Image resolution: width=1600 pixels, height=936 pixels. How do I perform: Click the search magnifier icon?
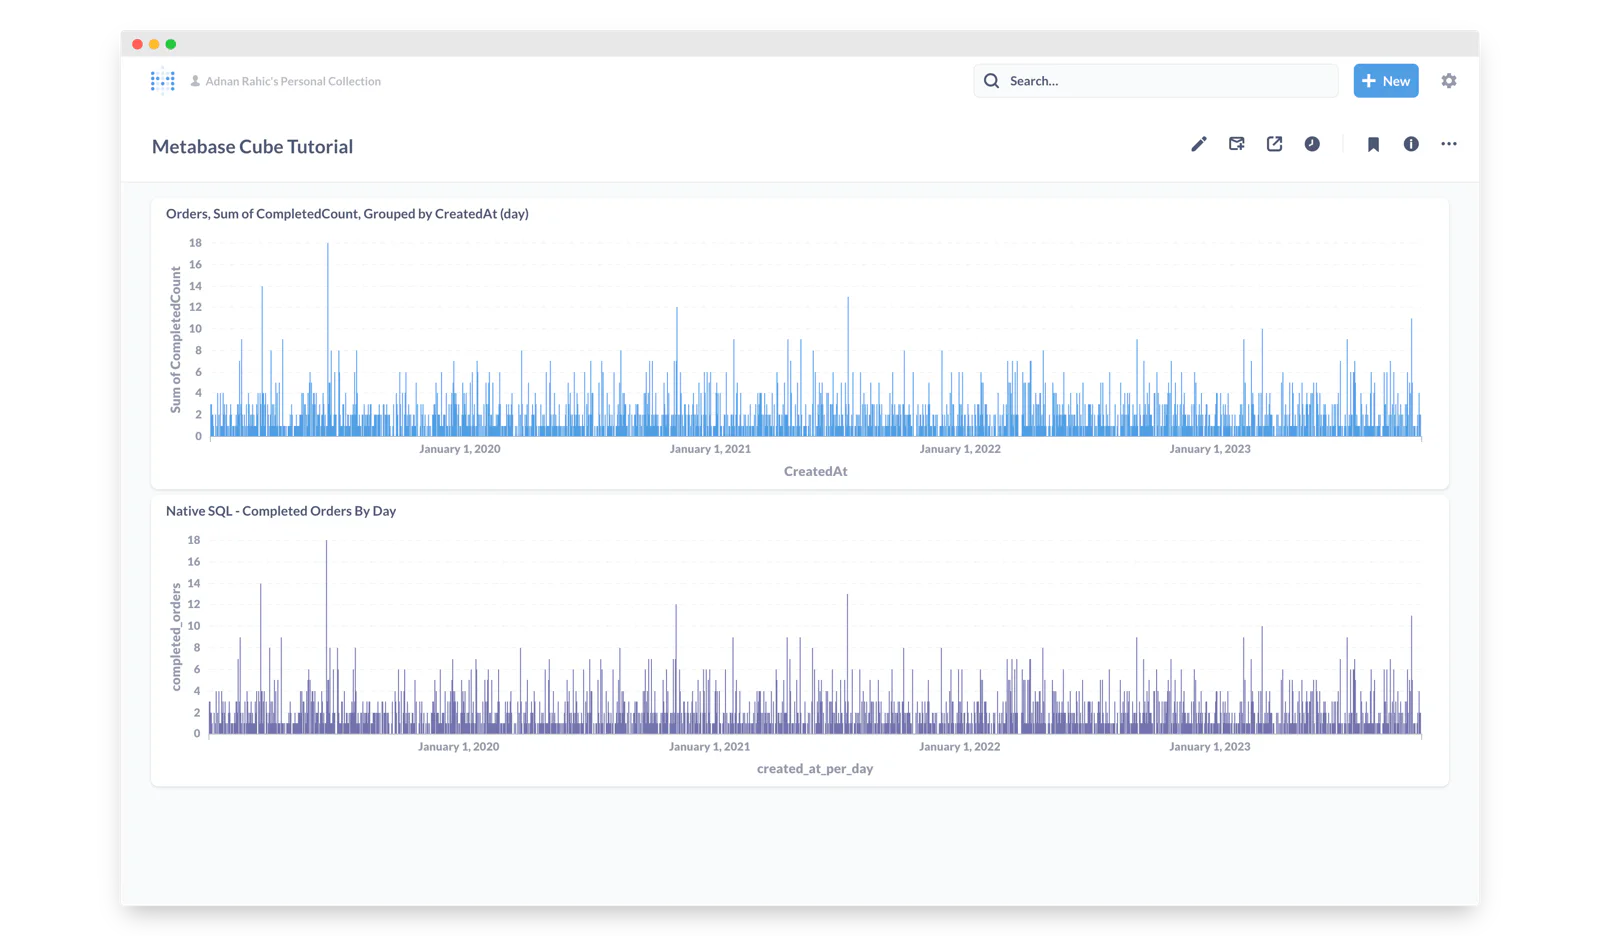point(991,81)
